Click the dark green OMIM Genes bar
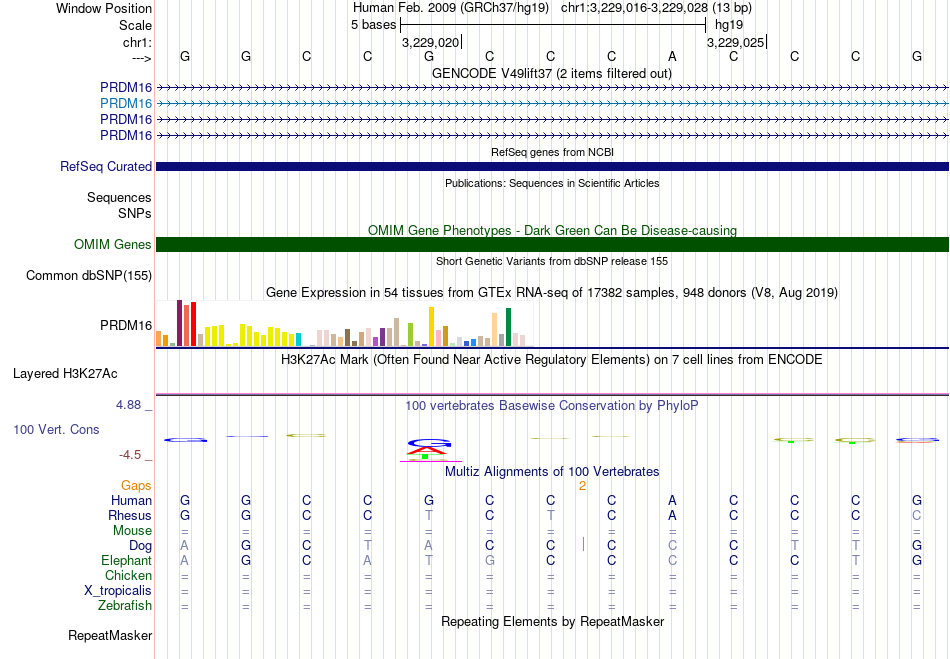Viewport: 950px width, 659px height. tap(553, 245)
